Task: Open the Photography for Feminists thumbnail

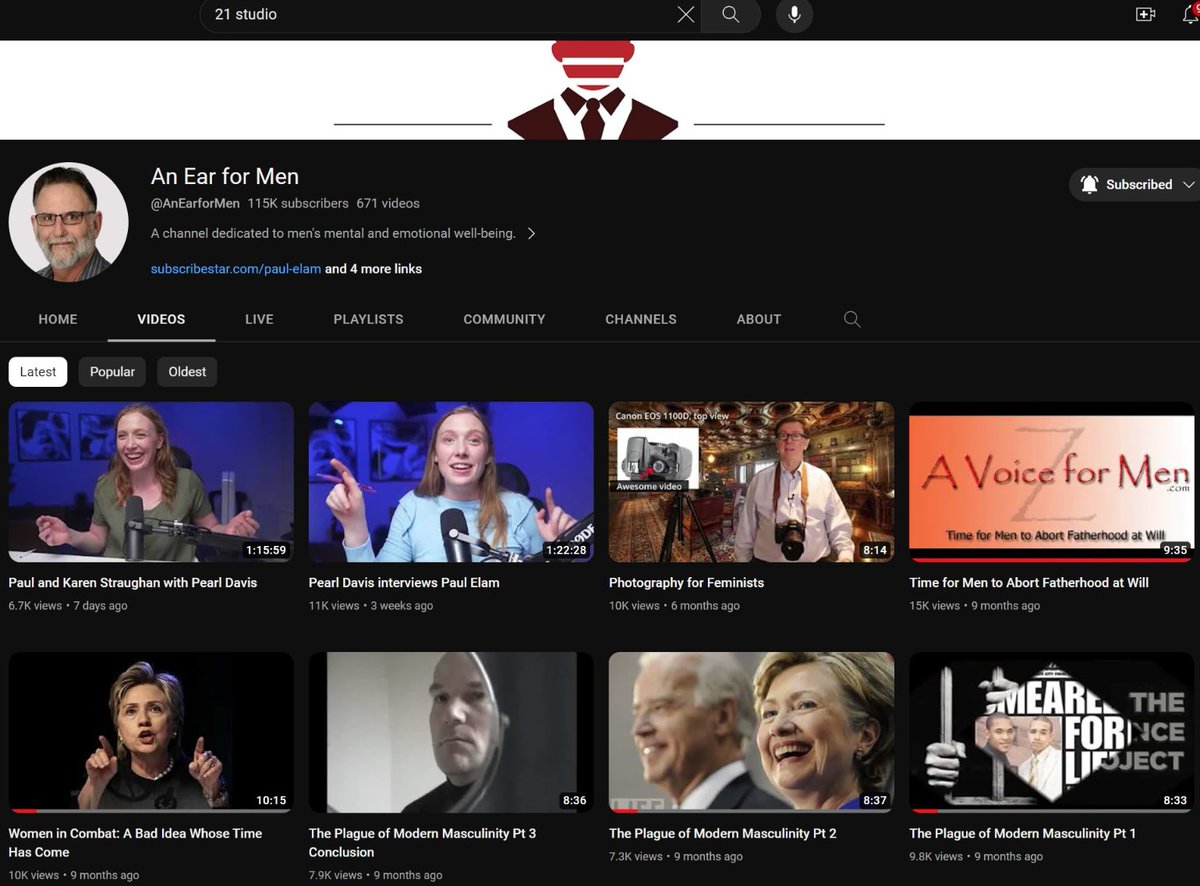Action: click(751, 482)
